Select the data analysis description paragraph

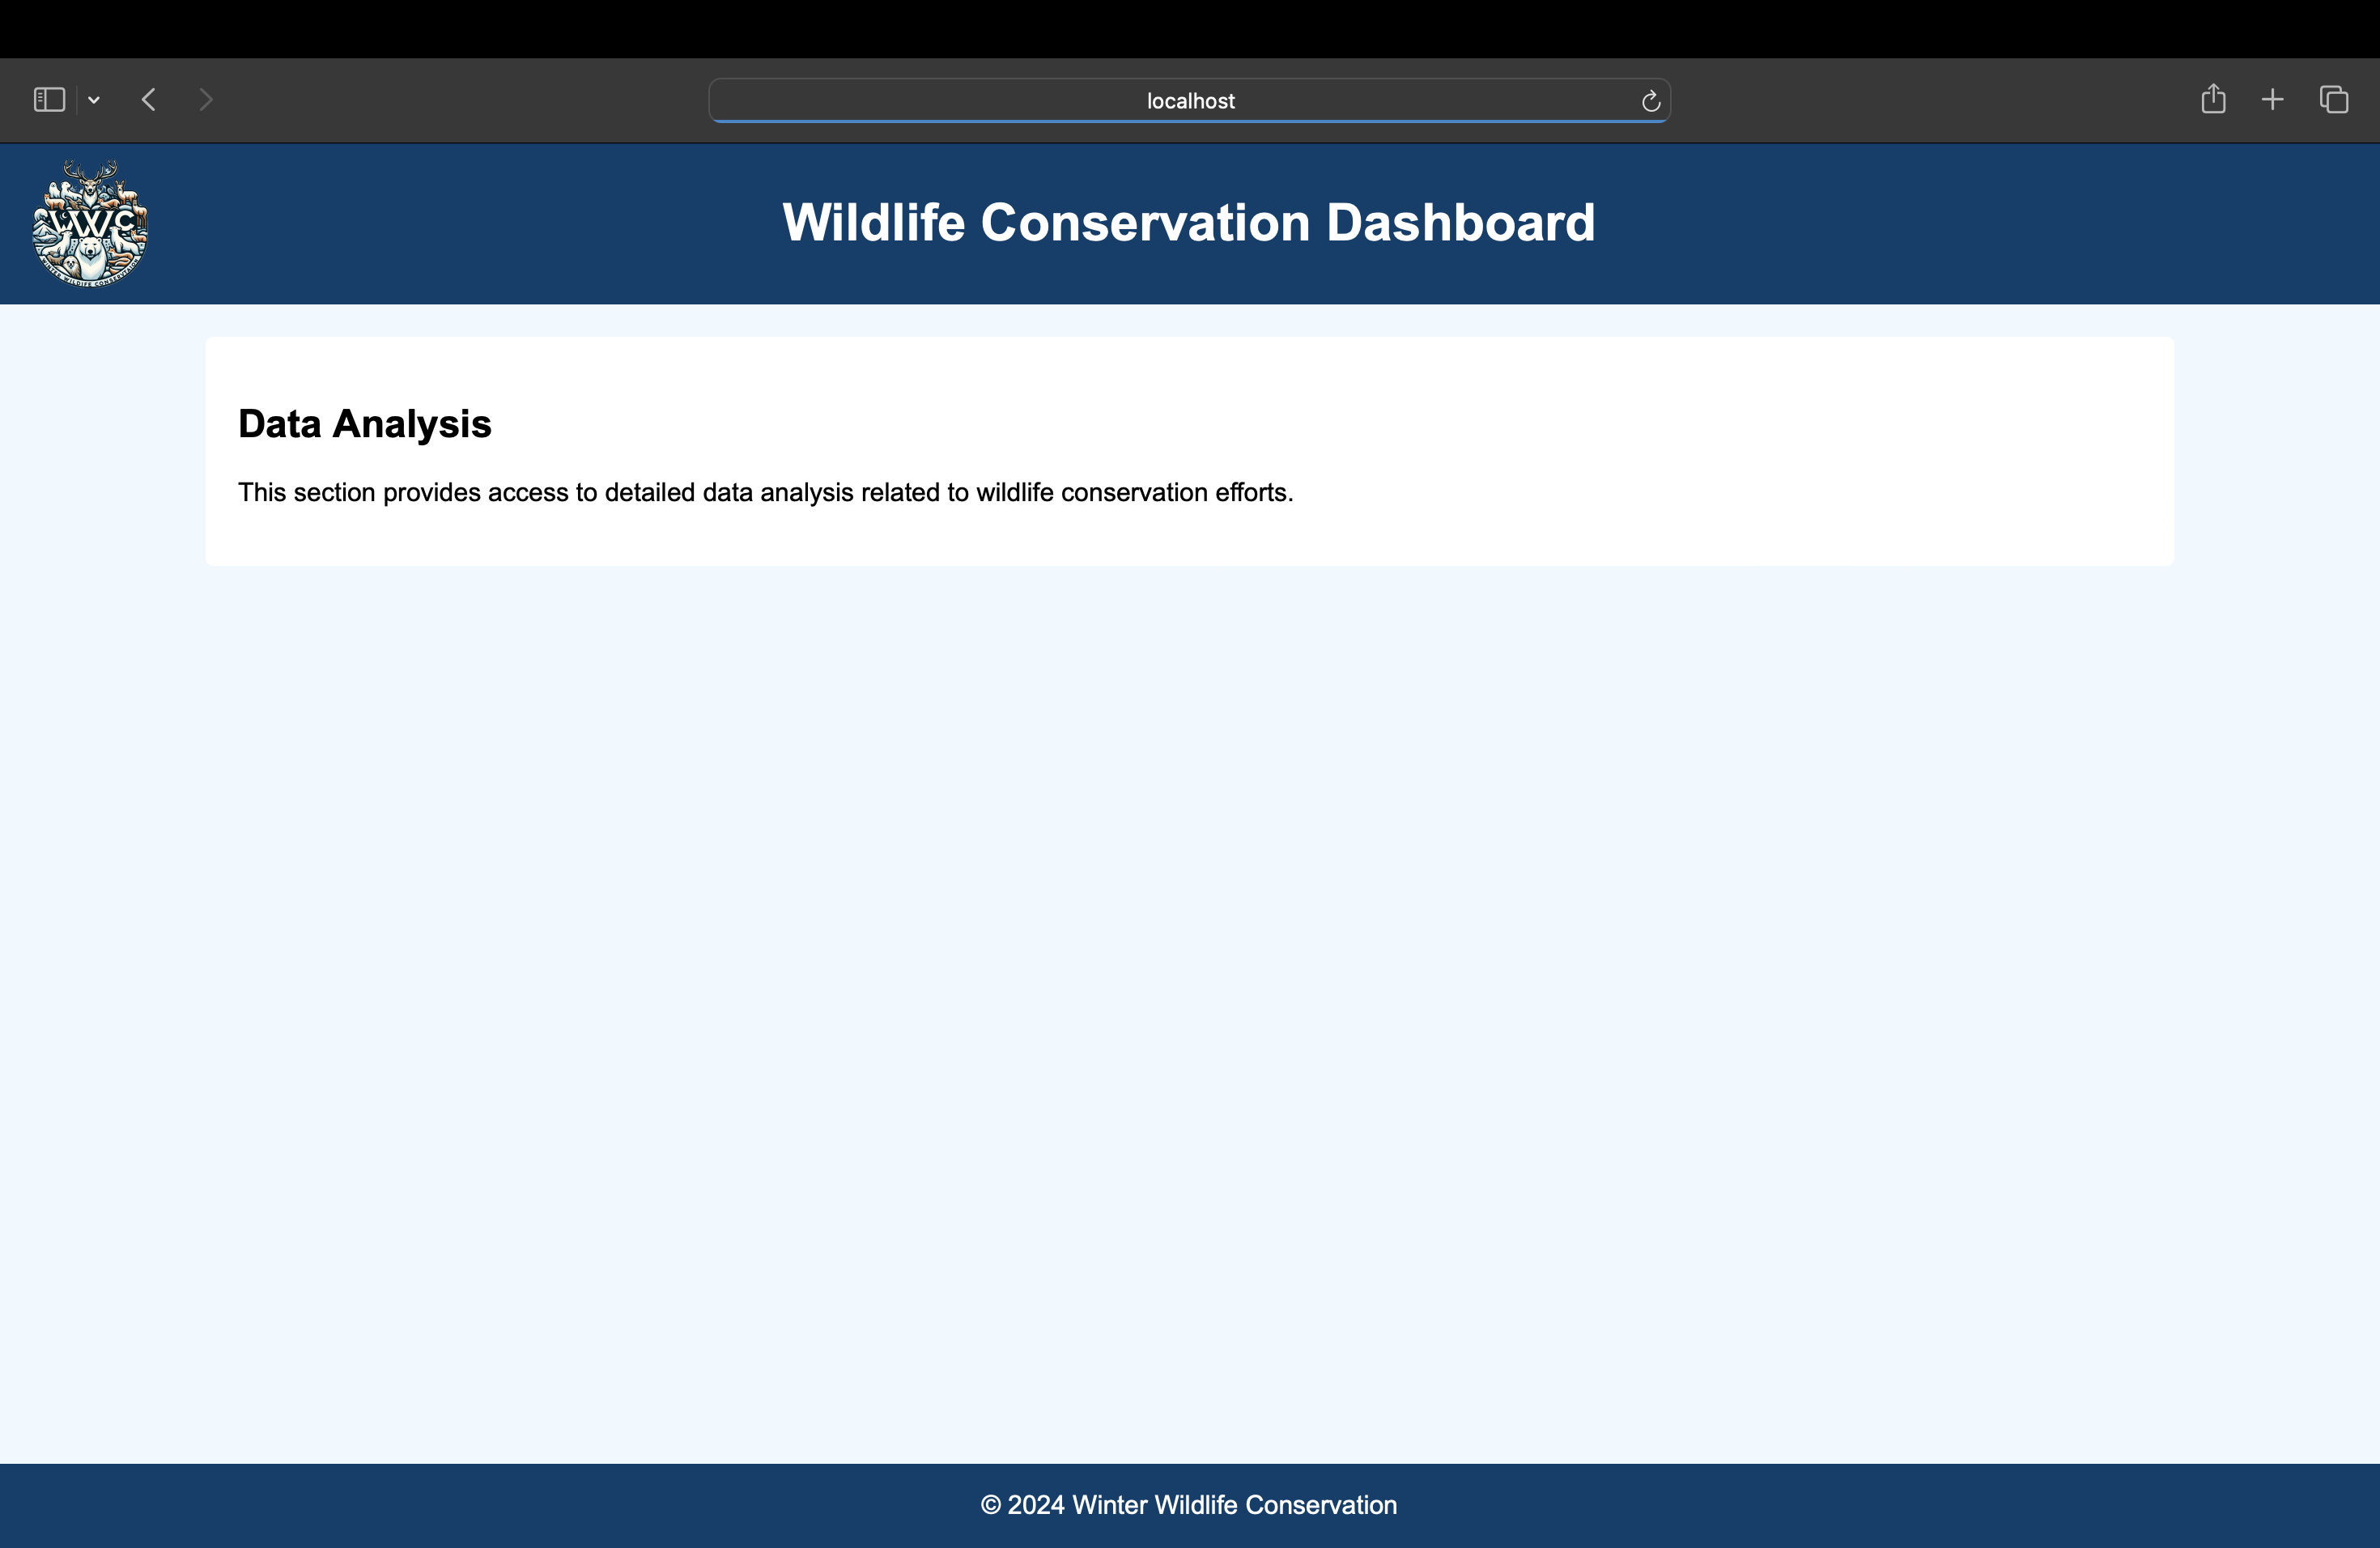(x=765, y=492)
